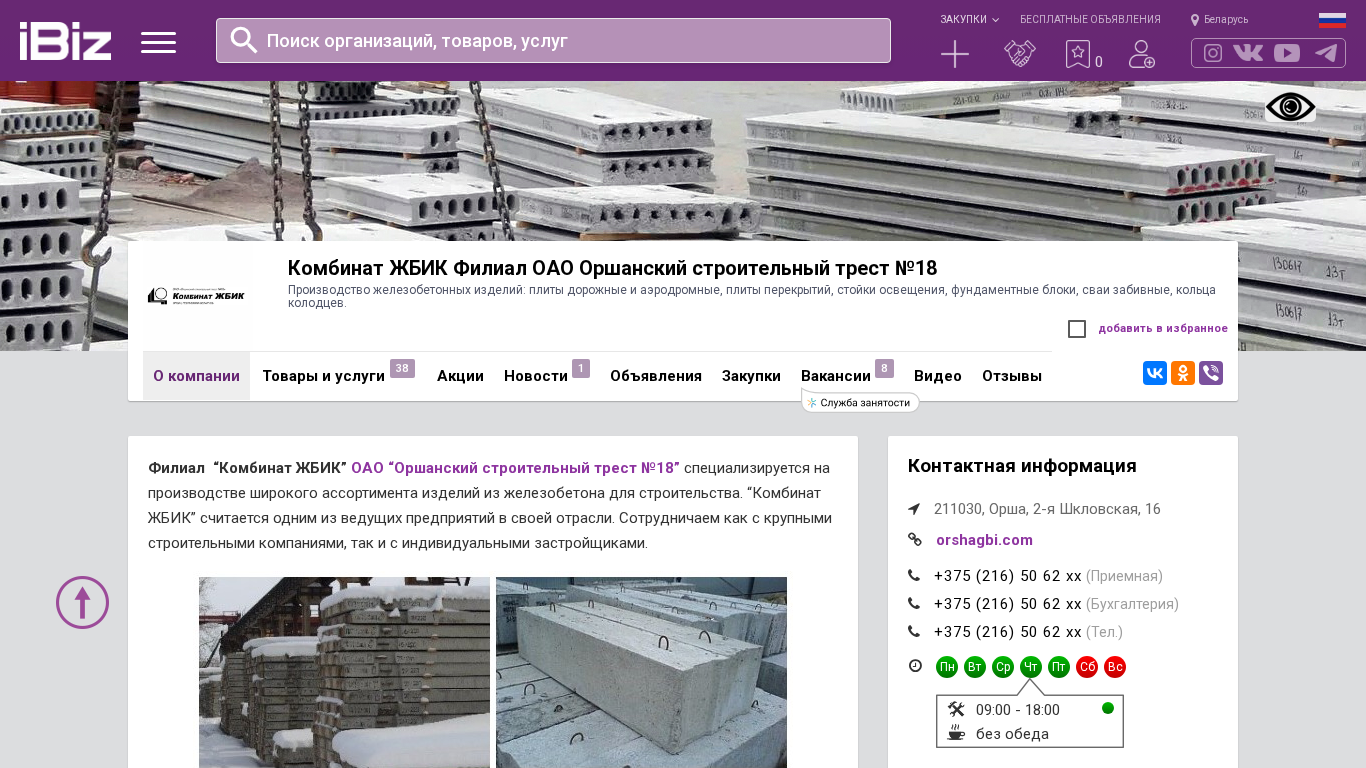Select Wednesday (Ср) schedule circle

(x=1003, y=667)
